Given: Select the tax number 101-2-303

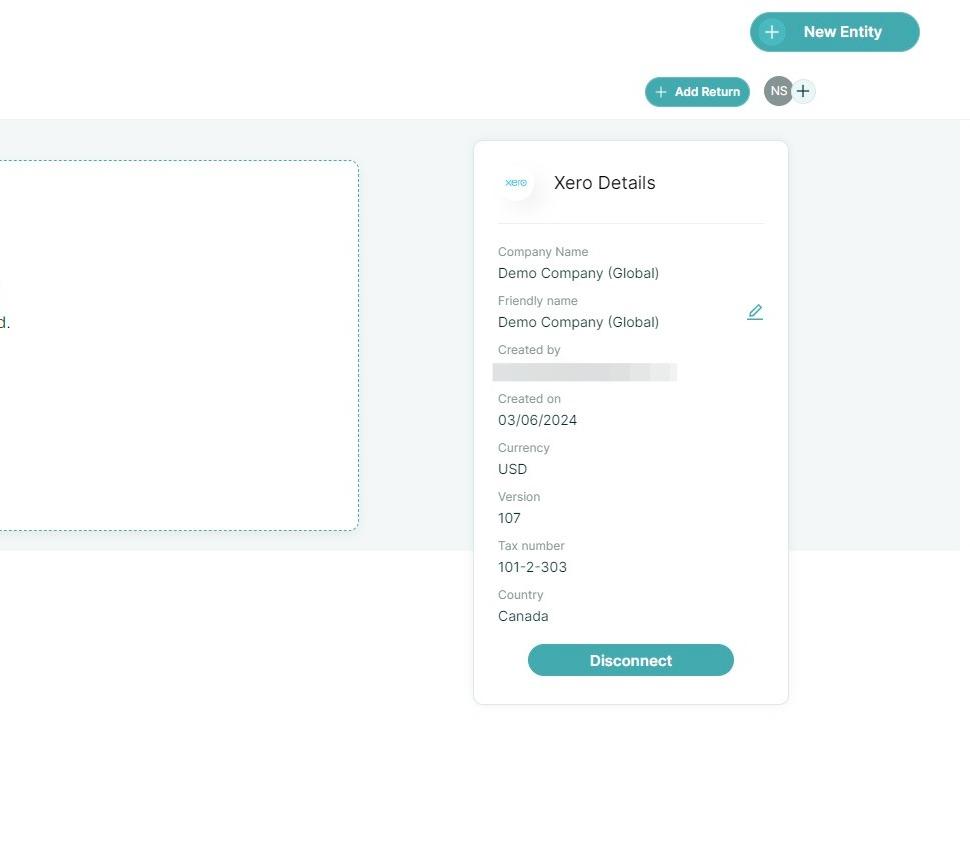Looking at the screenshot, I should 532,567.
